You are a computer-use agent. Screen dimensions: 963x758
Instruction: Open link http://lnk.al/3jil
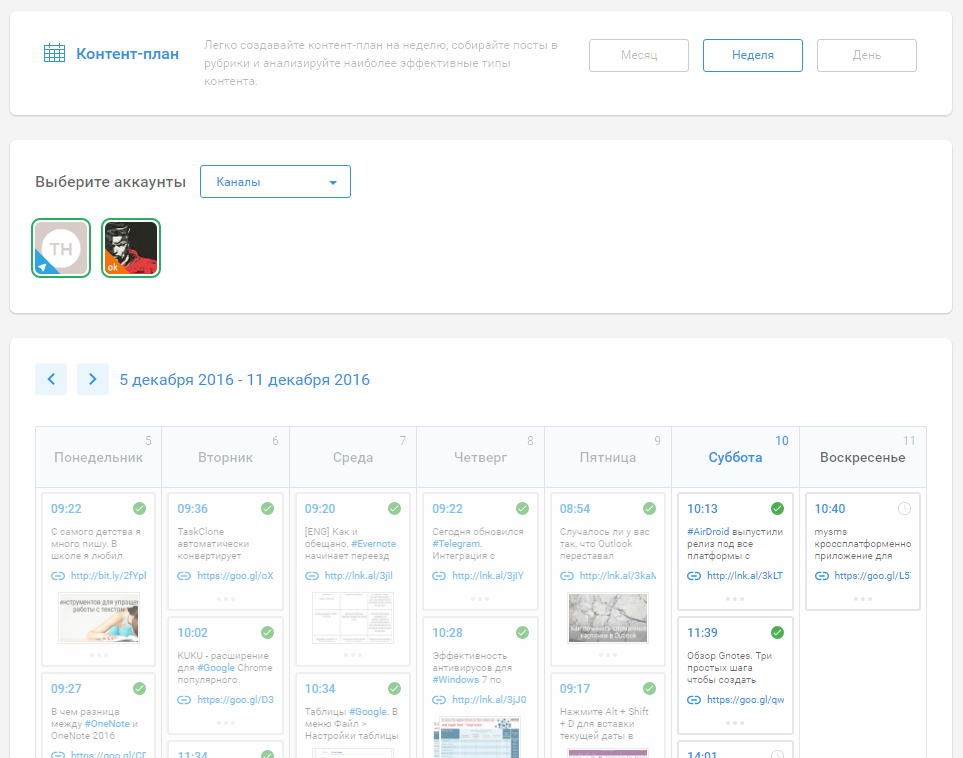click(358, 576)
